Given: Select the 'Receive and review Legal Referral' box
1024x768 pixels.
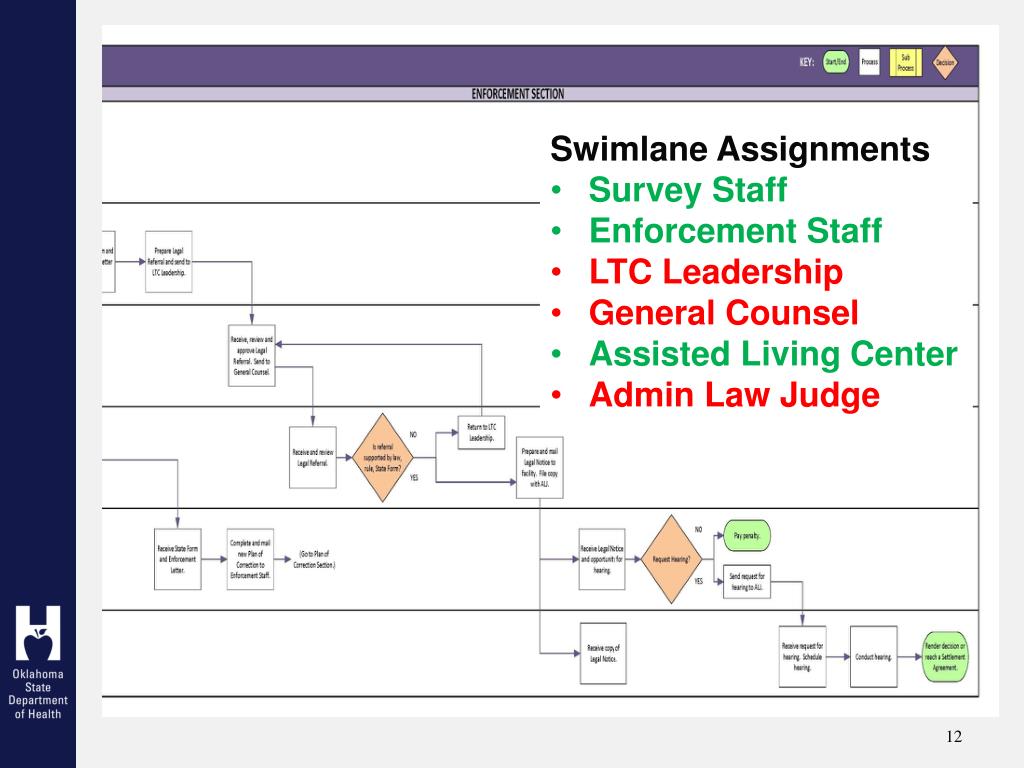Looking at the screenshot, I should point(313,457).
